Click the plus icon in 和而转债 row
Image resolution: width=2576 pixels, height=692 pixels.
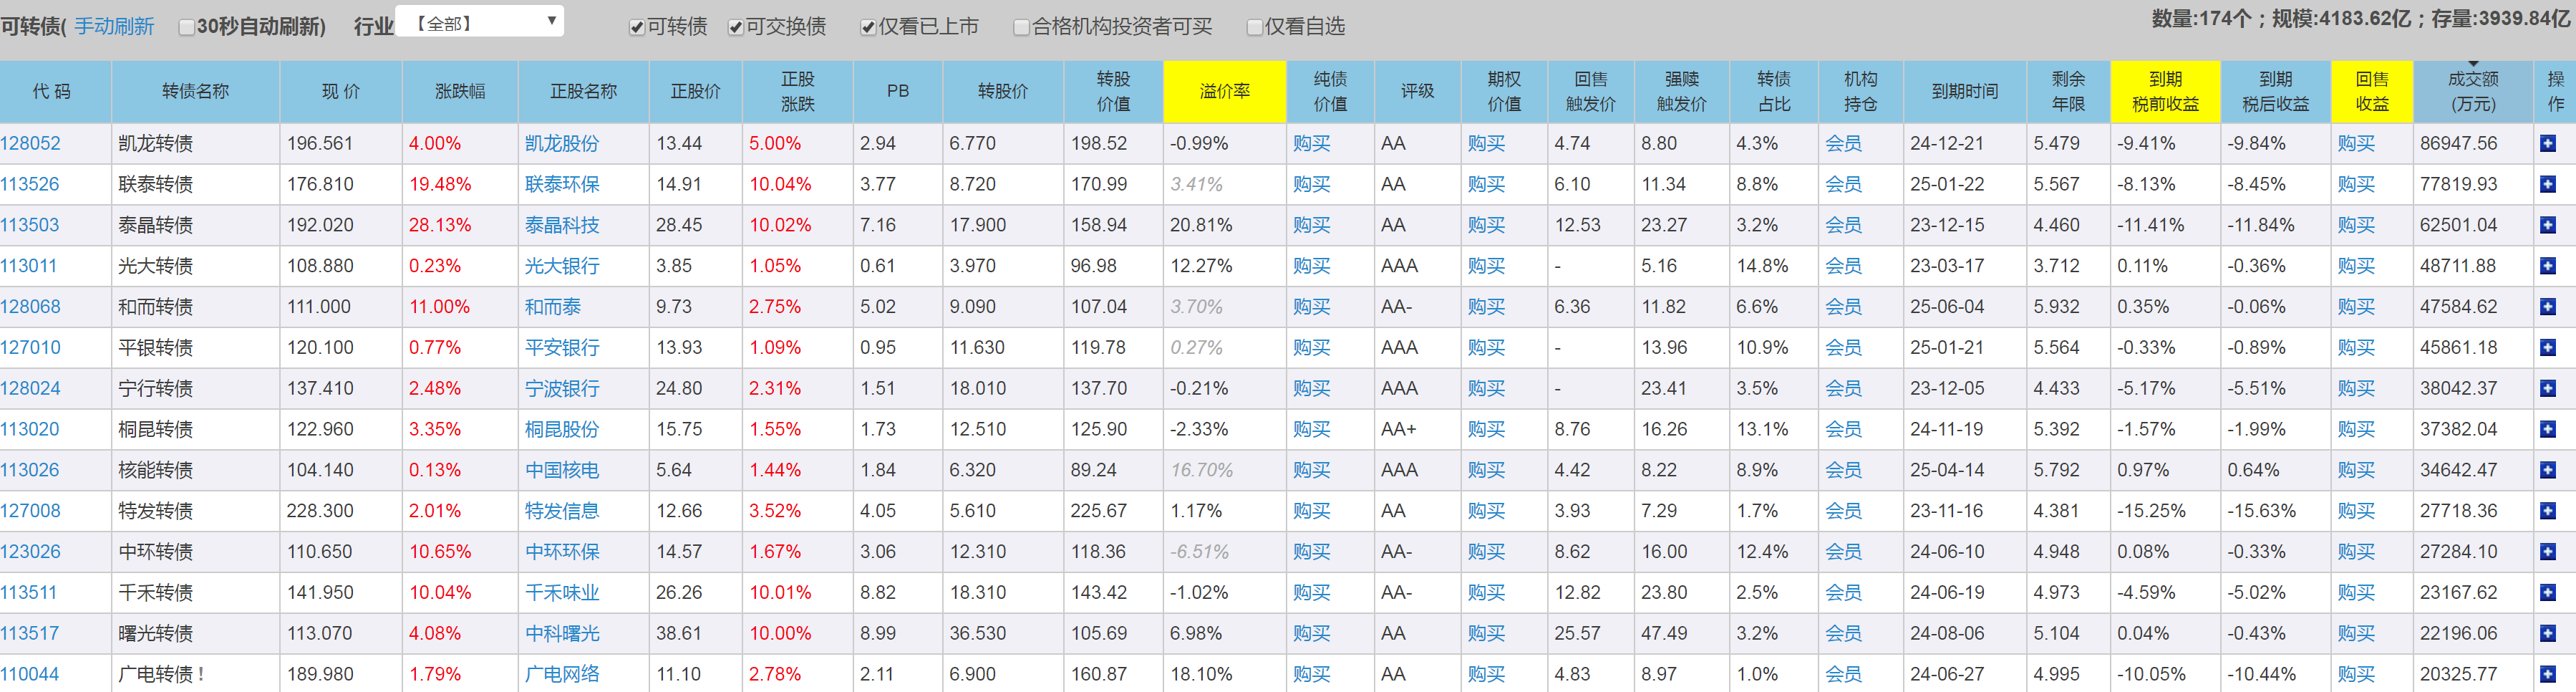[x=2547, y=307]
